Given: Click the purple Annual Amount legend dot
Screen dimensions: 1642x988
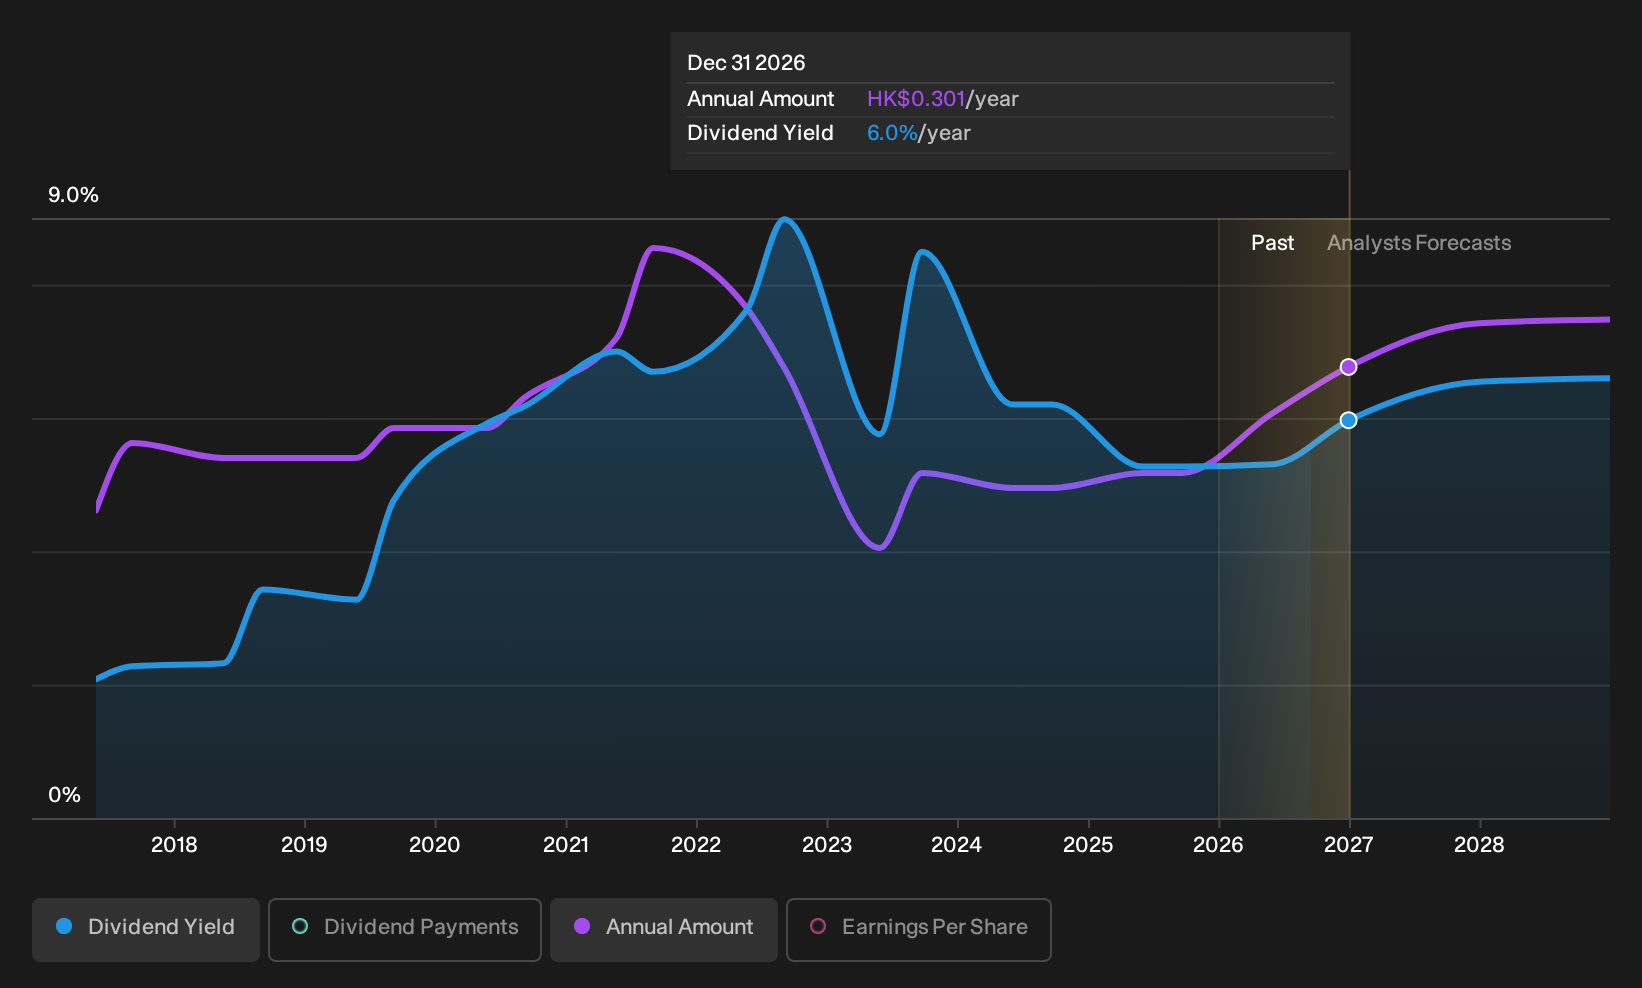Looking at the screenshot, I should (582, 927).
